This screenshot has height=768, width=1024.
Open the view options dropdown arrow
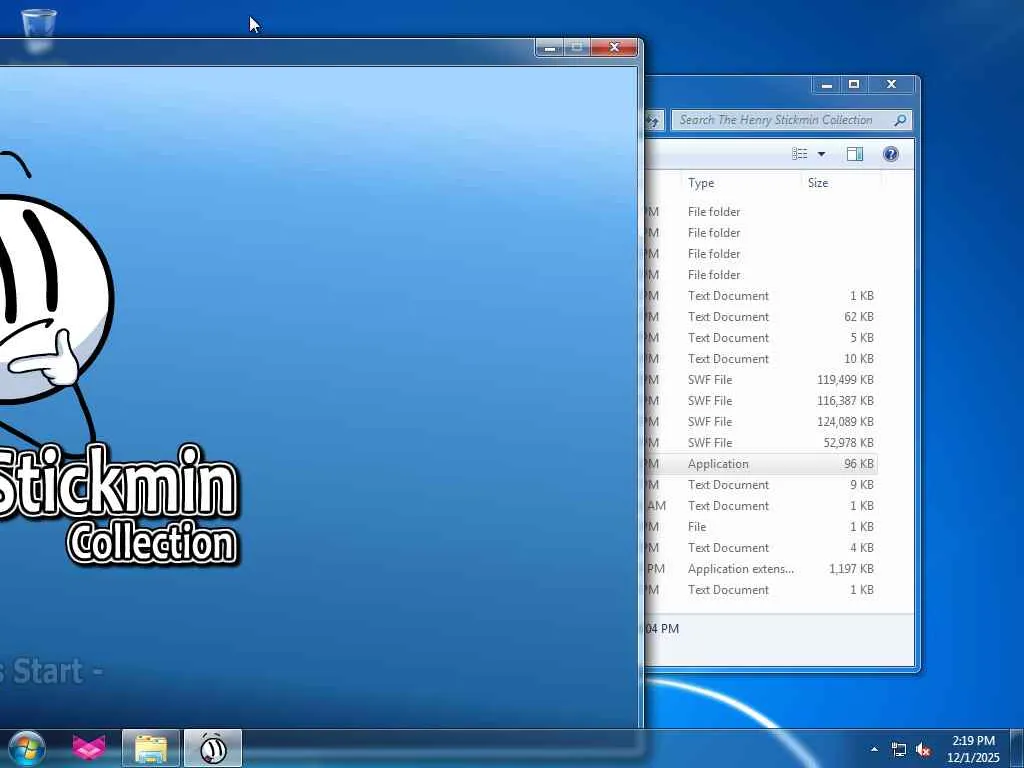click(822, 154)
